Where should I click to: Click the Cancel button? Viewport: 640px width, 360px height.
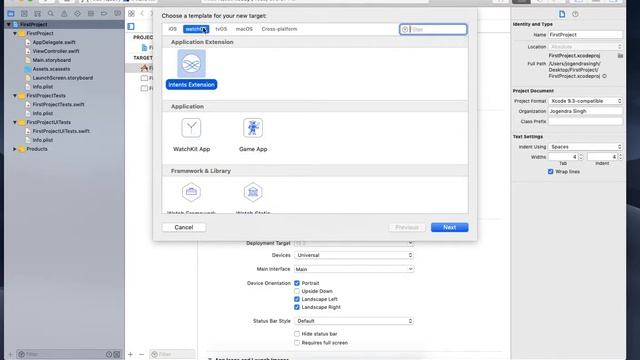(184, 227)
